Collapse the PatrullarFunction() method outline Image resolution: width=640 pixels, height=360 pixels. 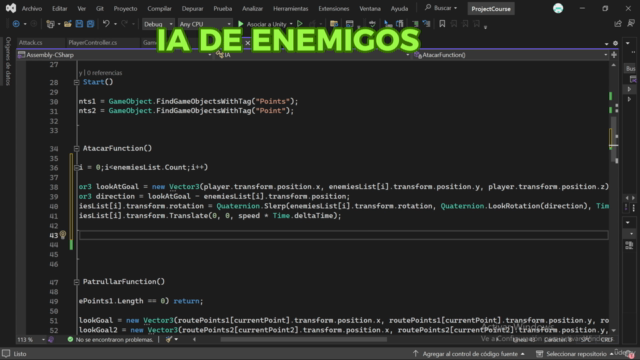76,282
